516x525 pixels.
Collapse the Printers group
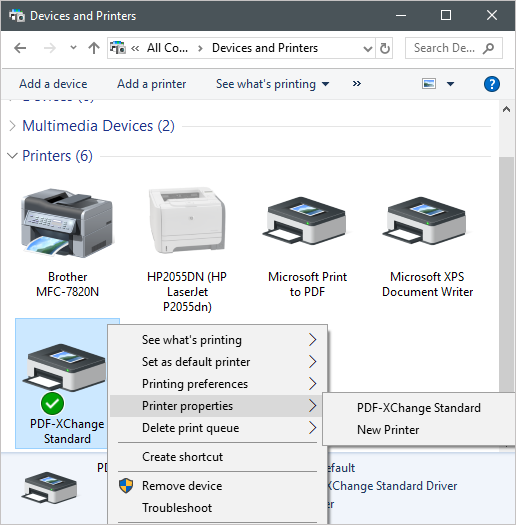[12, 156]
